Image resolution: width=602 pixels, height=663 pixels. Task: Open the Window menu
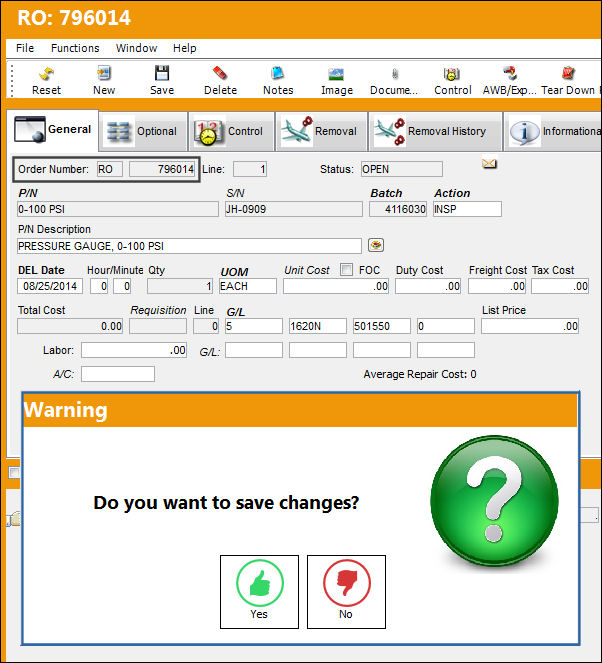coord(137,48)
